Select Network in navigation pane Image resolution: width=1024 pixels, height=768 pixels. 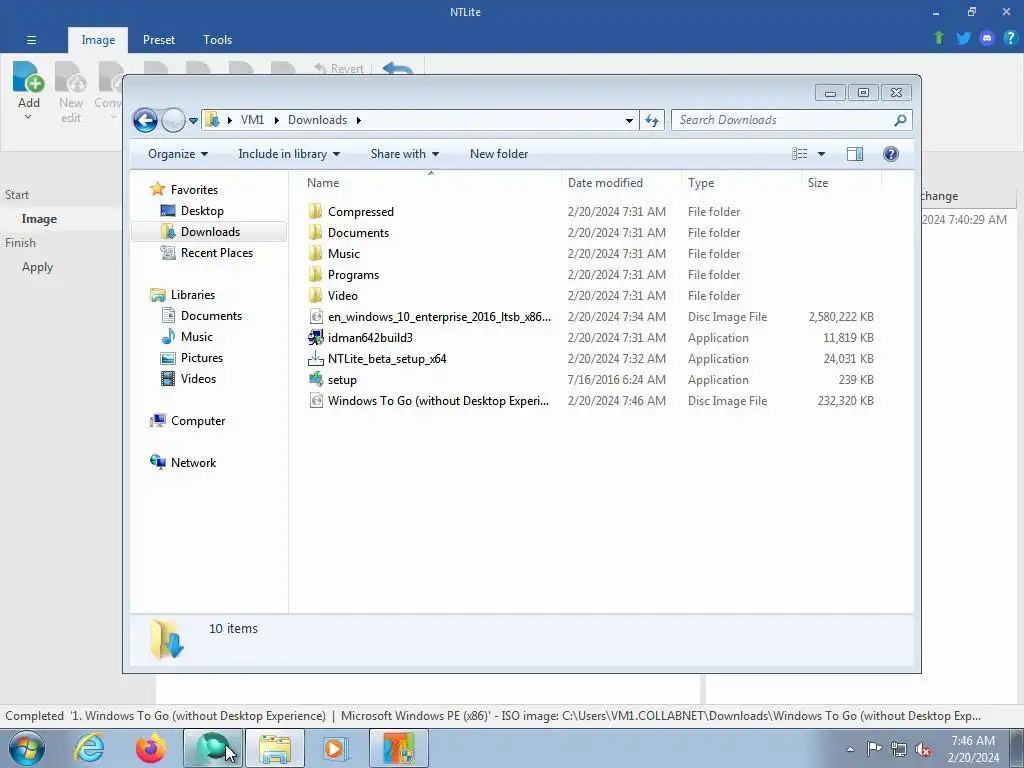193,463
